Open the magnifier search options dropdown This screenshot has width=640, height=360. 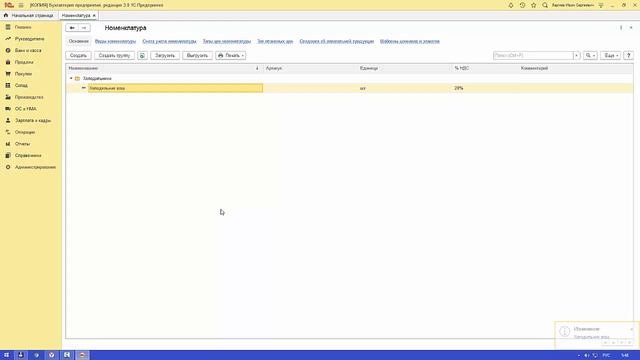point(590,55)
